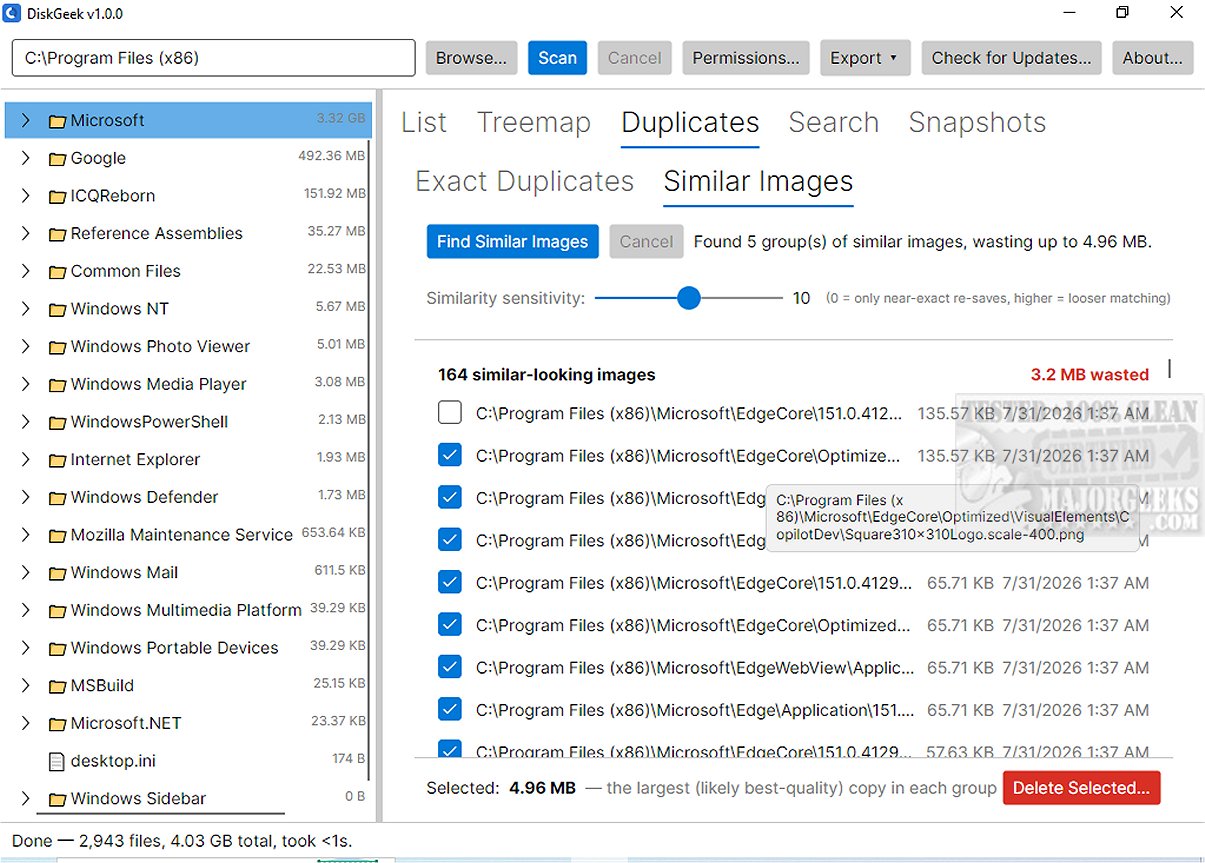Uncheck the EdgeCore\Optimized 65.71 KB image
Screen dimensions: 1205x863
[x=450, y=625]
